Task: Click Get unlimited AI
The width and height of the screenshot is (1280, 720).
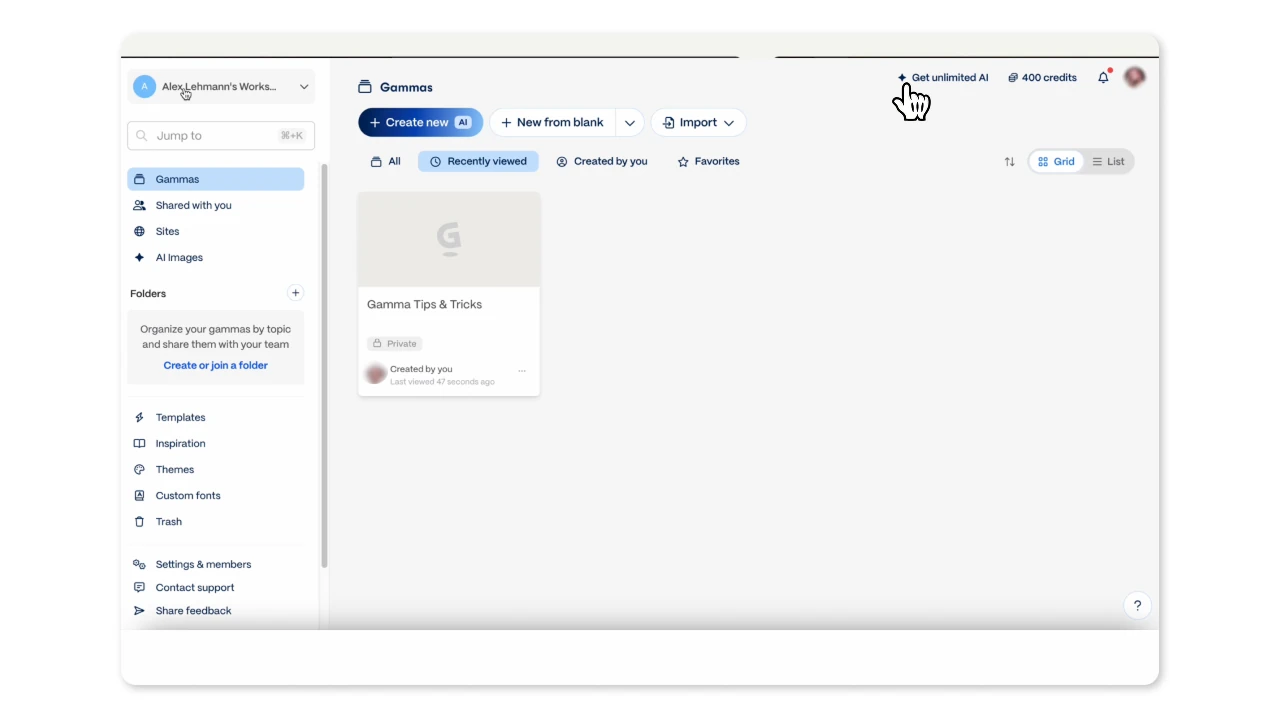Action: coord(942,78)
